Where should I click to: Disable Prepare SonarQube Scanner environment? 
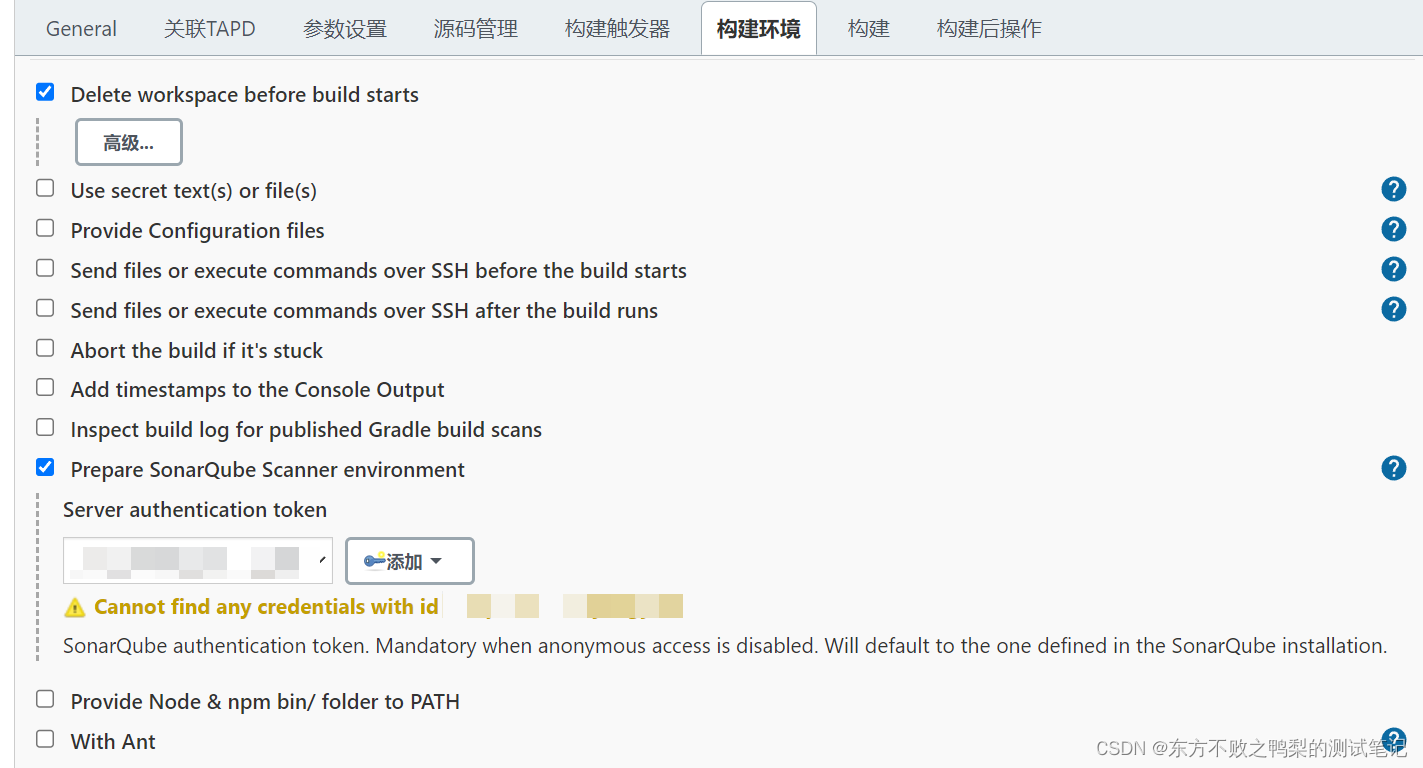[45, 466]
